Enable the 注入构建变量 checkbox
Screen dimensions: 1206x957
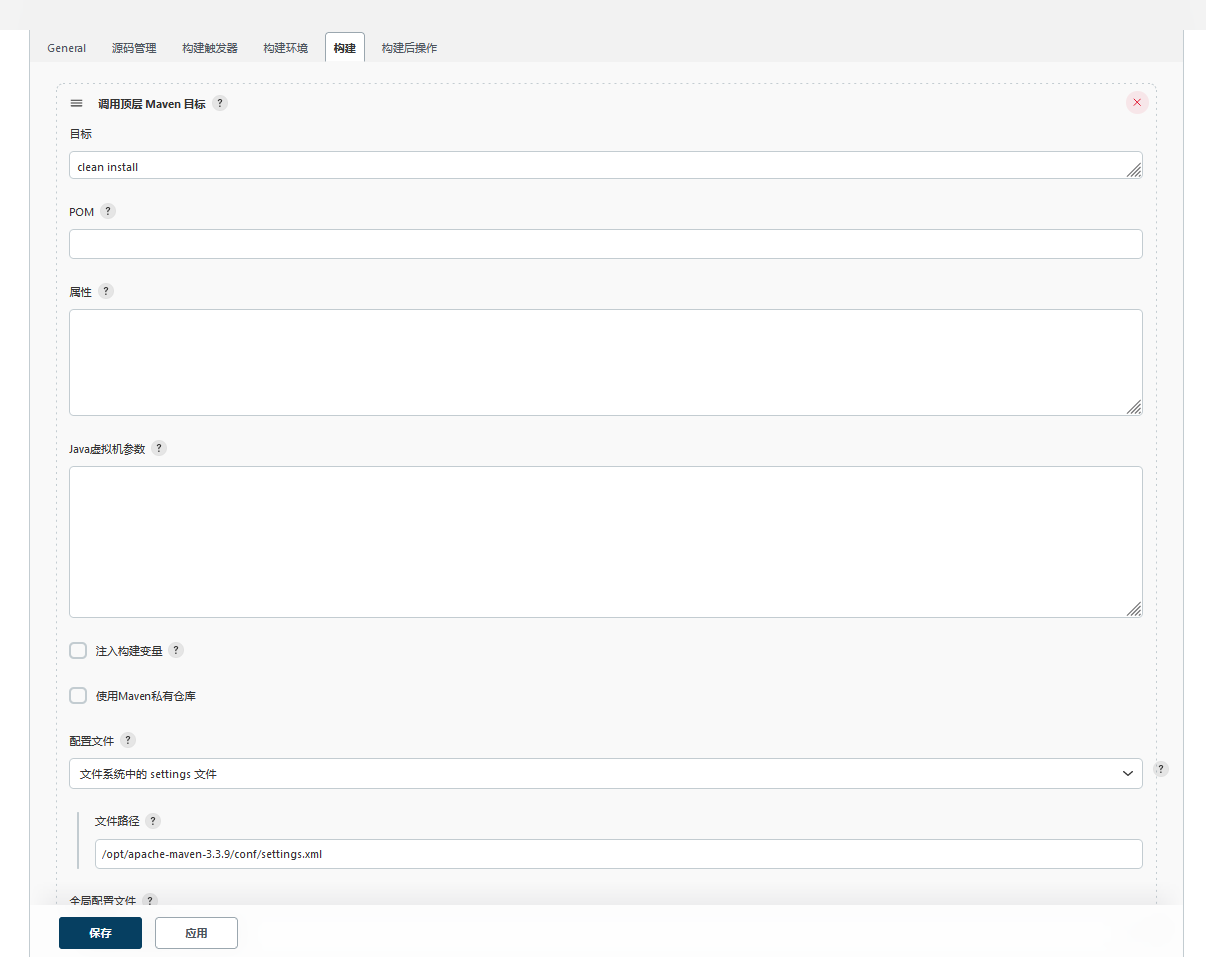(x=78, y=651)
